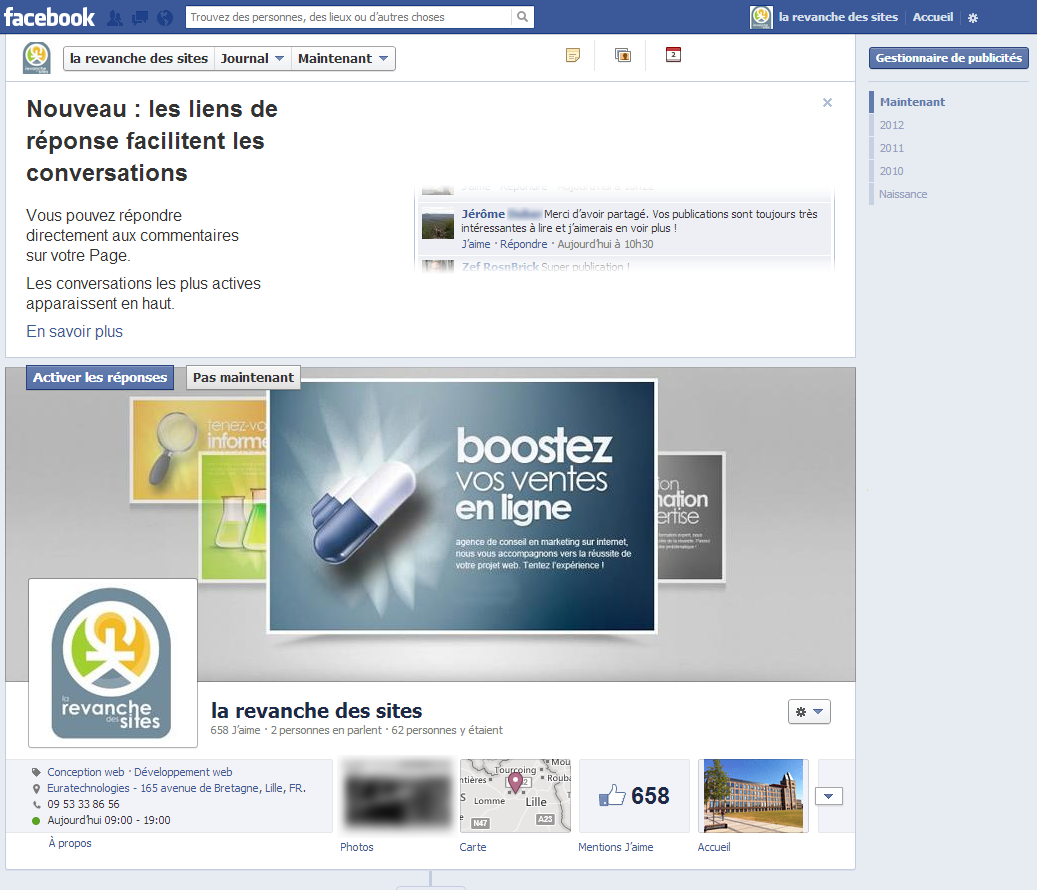The height and width of the screenshot is (890, 1037).
Task: Click Répondre under Jérôme's comment
Action: coord(523,244)
